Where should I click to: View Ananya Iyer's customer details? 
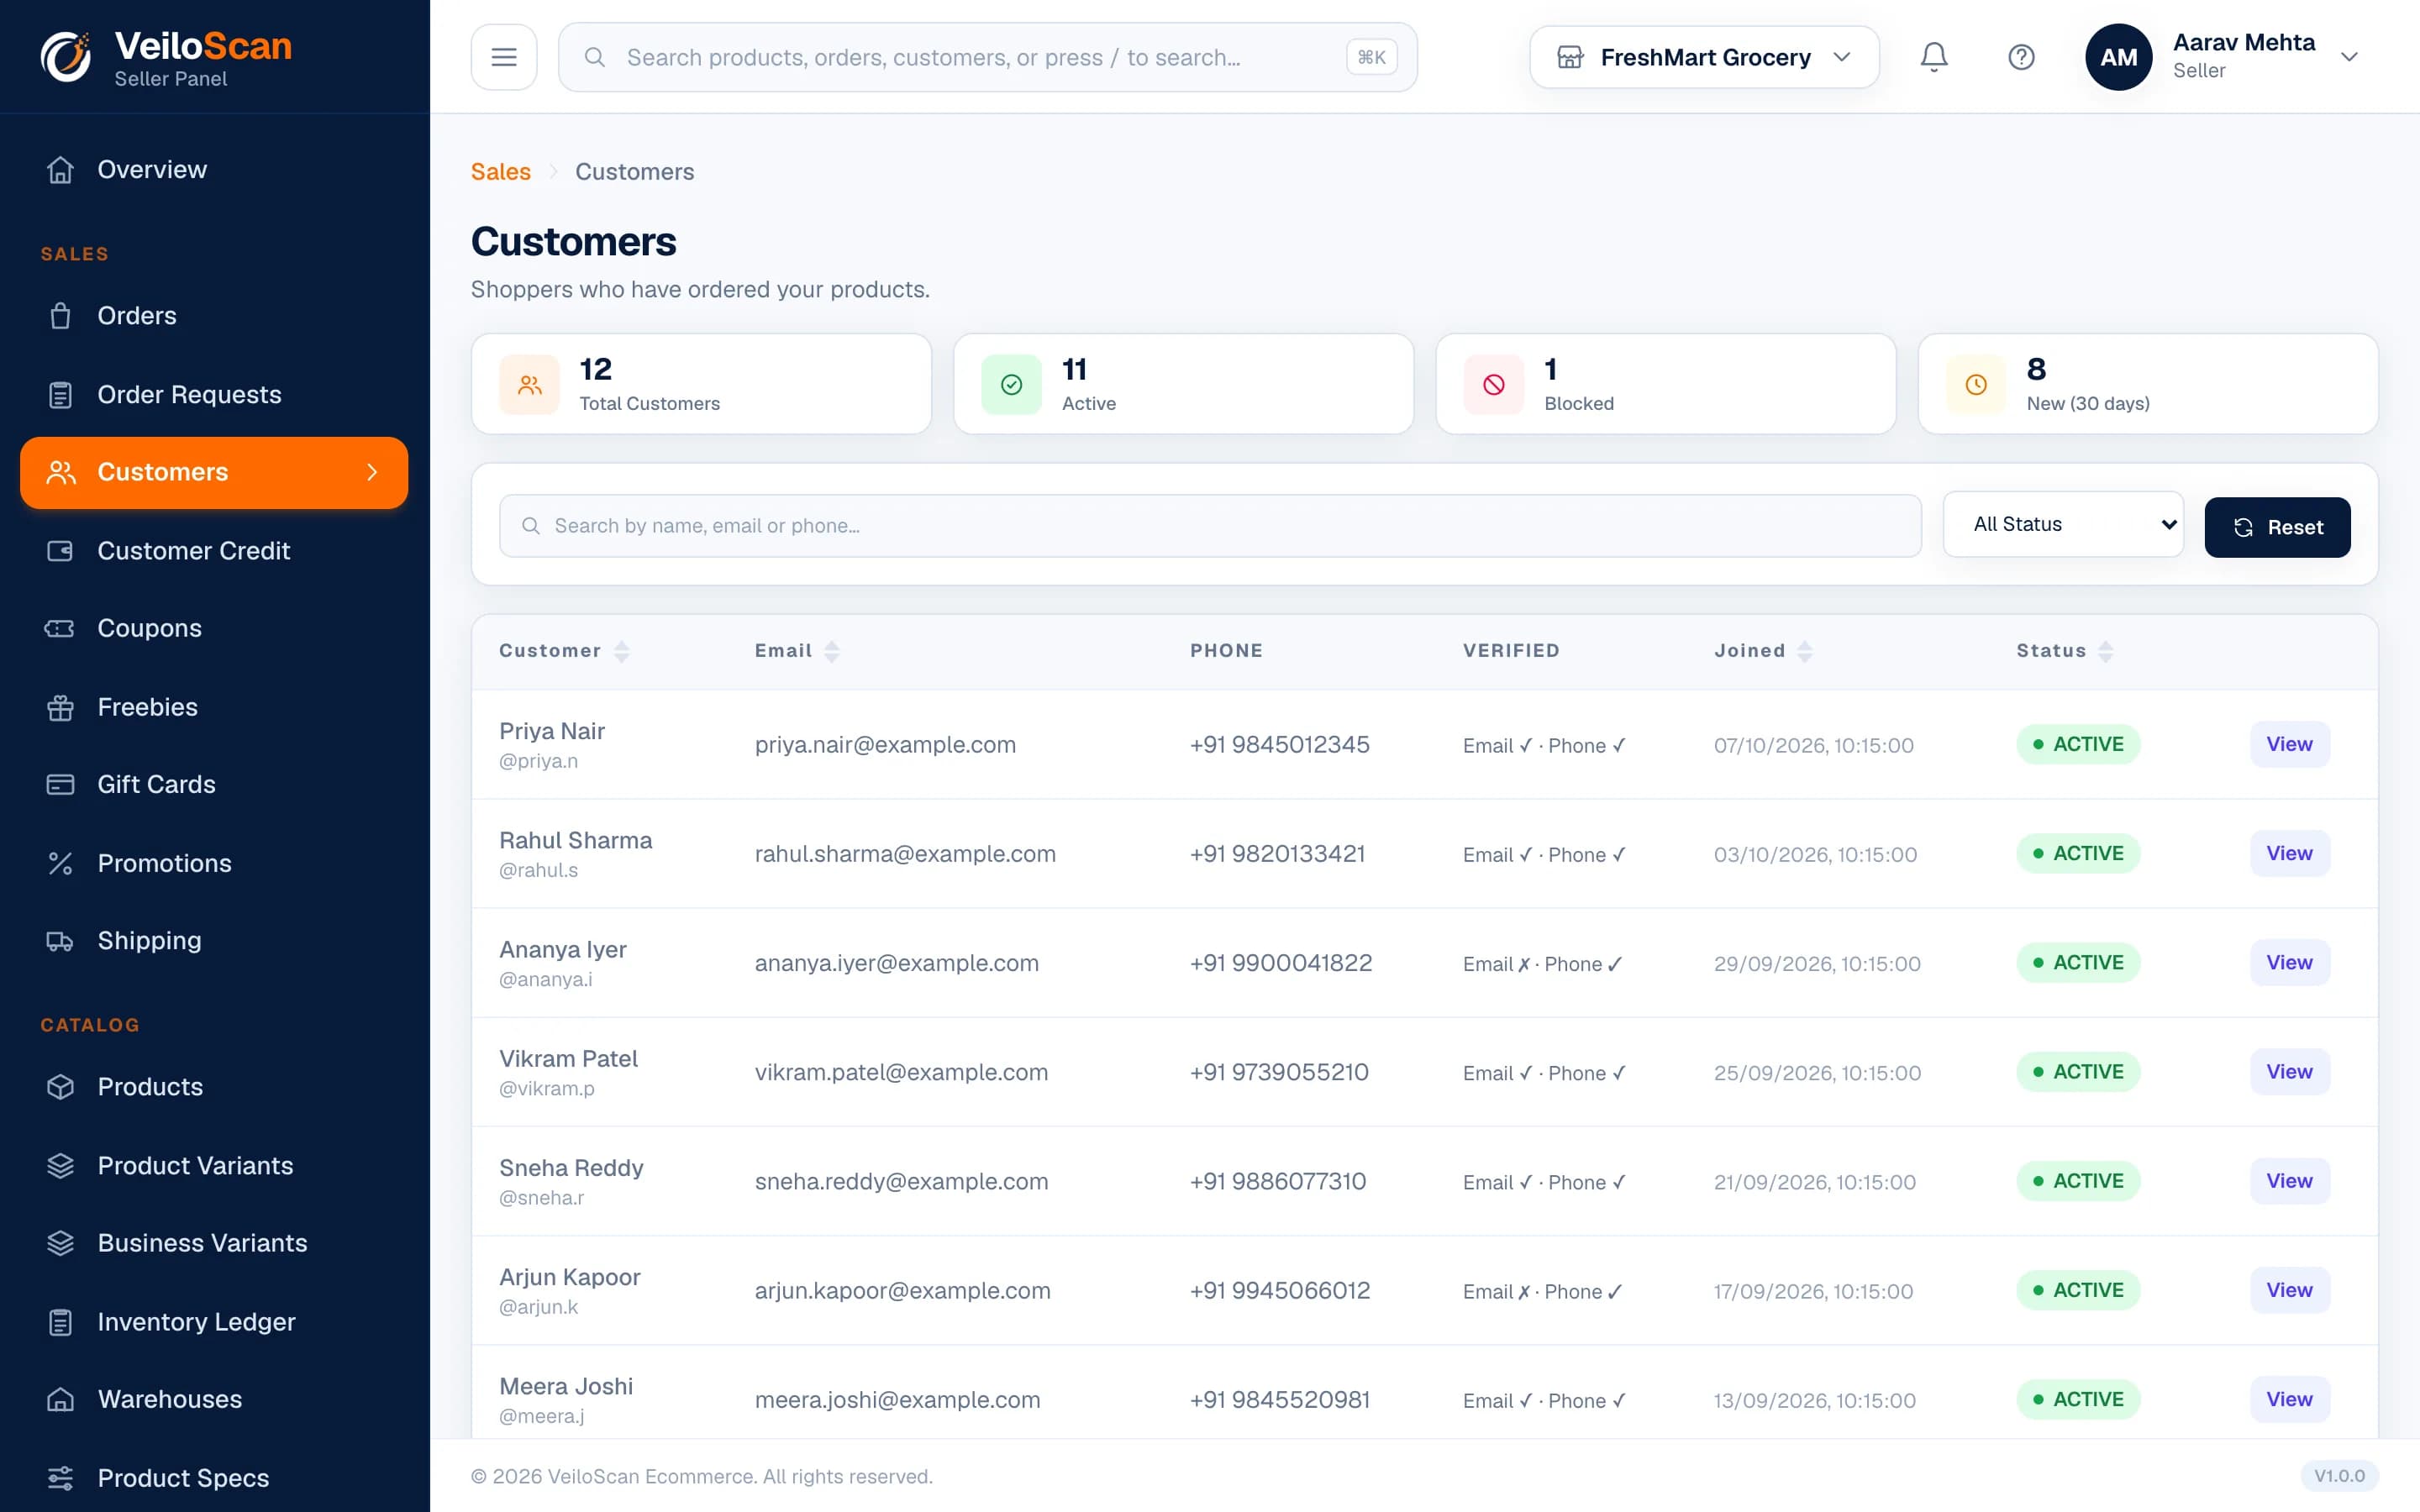click(2289, 962)
